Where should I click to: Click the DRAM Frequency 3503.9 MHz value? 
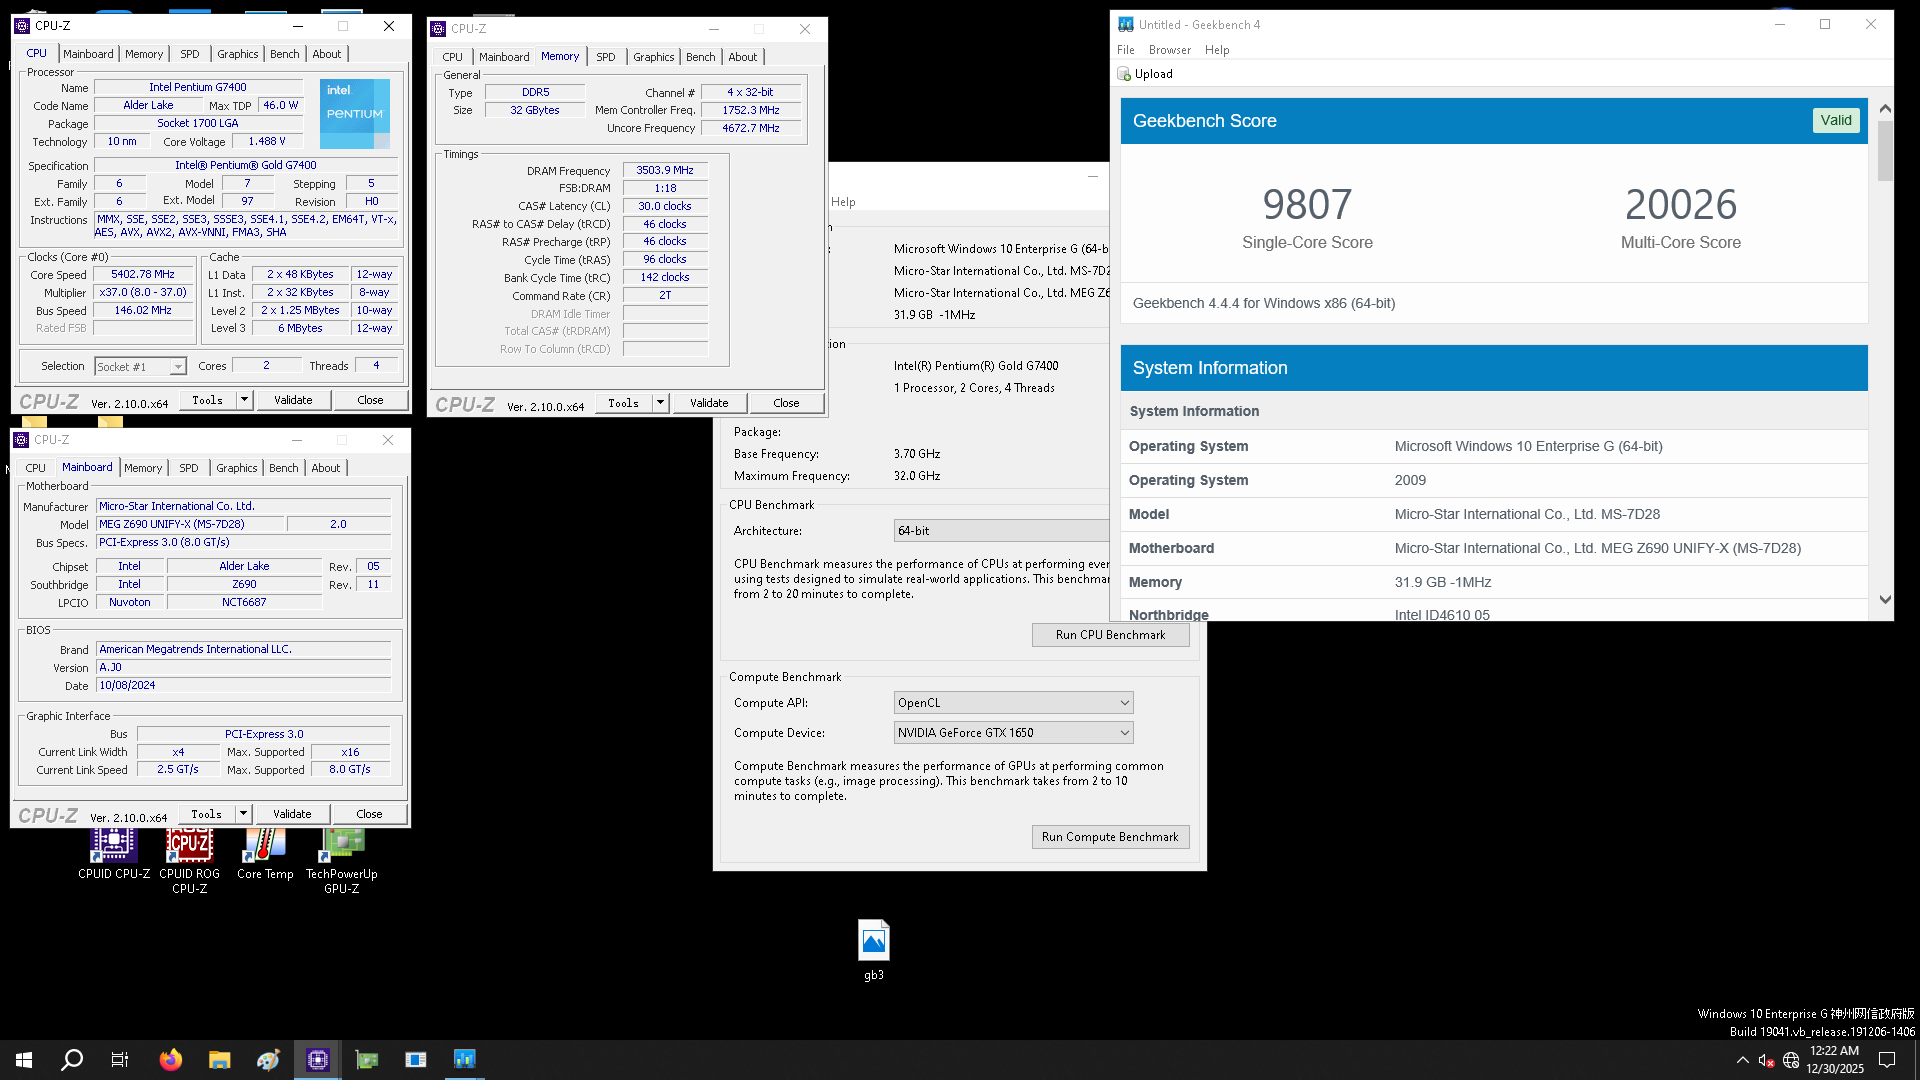[x=665, y=170]
